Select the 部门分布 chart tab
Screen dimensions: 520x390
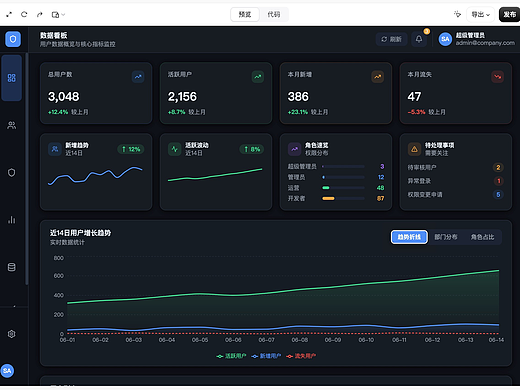coord(446,237)
